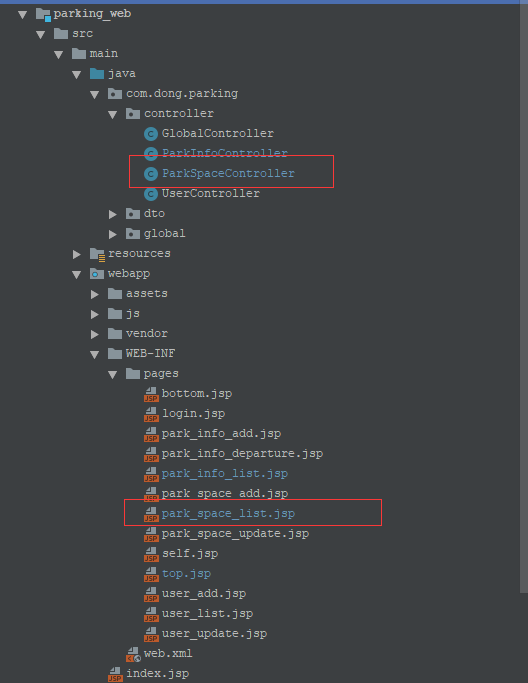Collapse the WEB-INF folder arrow
This screenshot has height=683, width=528.
[95, 355]
